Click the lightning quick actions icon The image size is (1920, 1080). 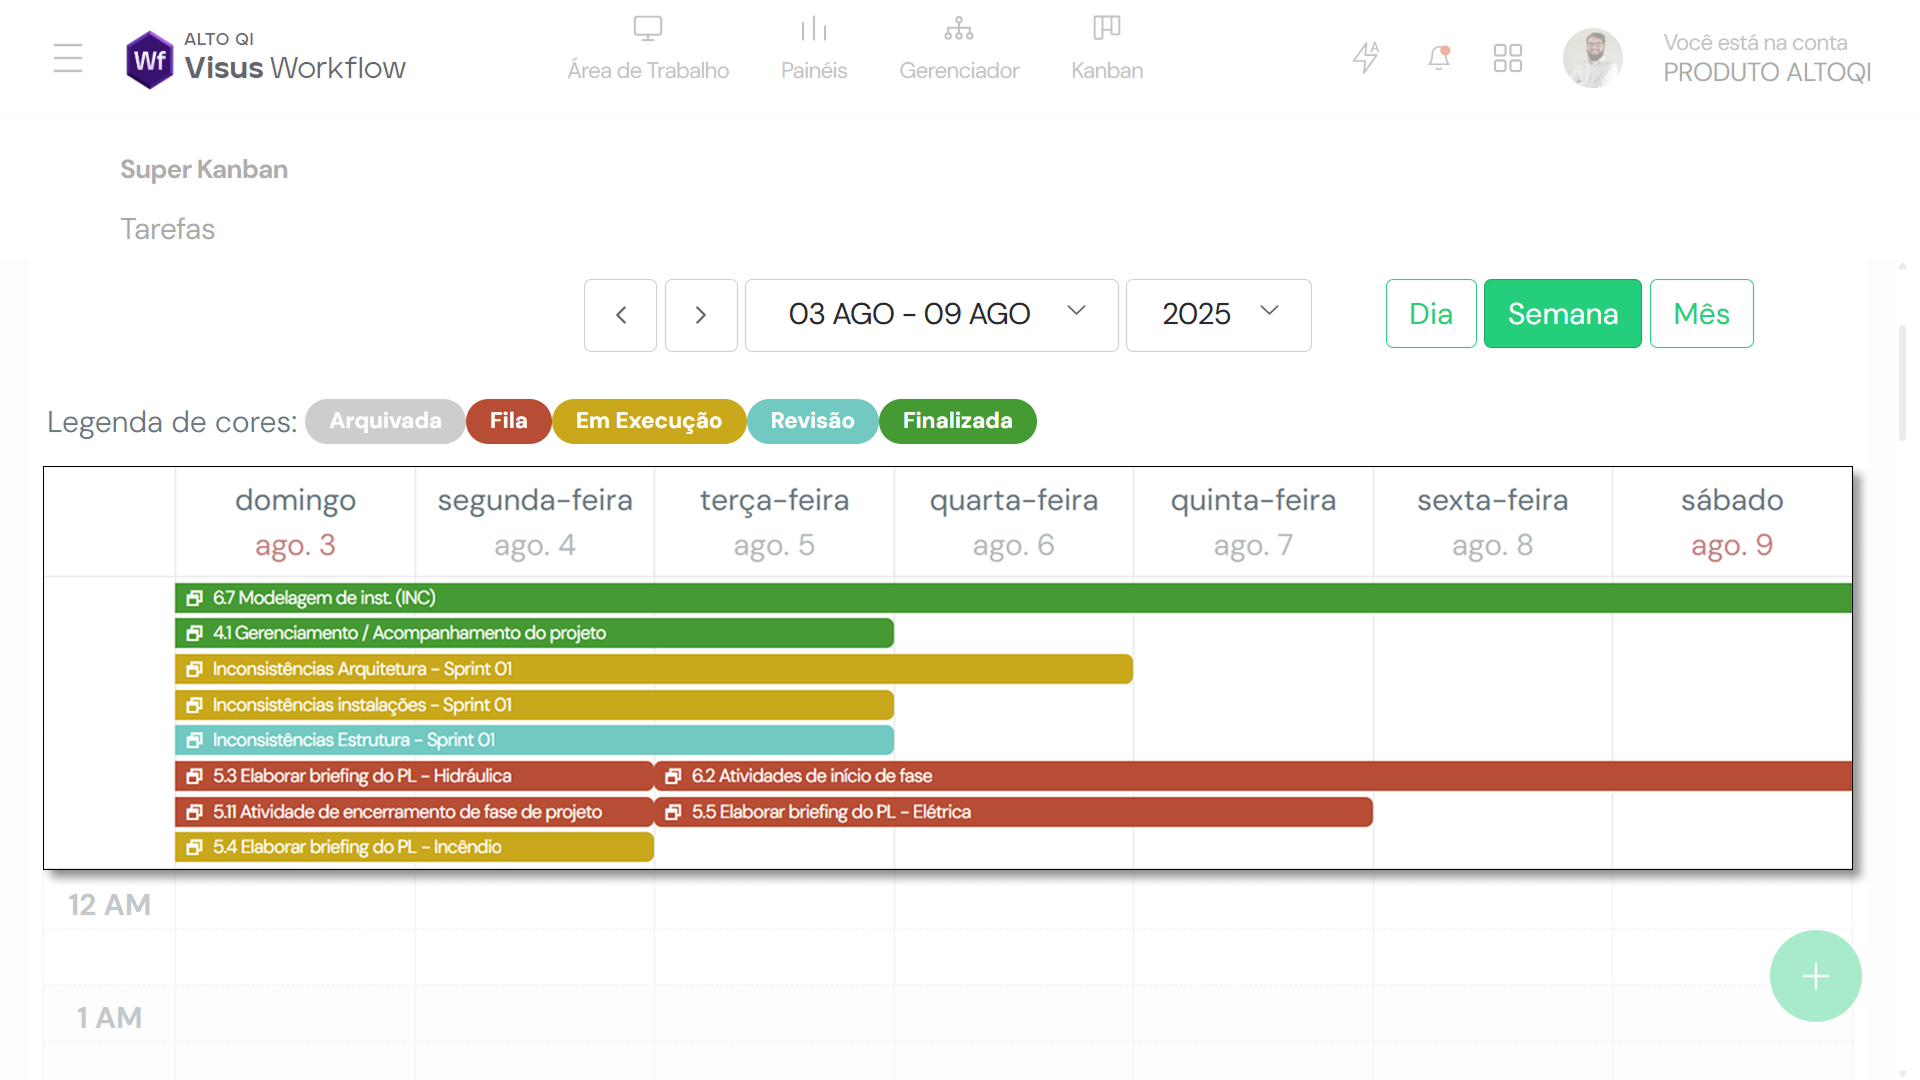click(1366, 58)
